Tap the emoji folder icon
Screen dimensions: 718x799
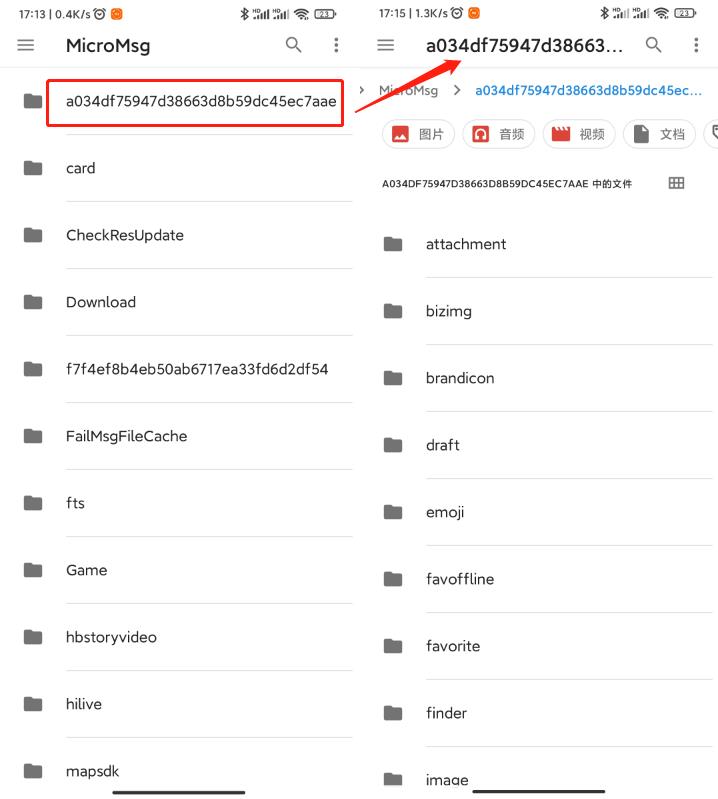393,512
